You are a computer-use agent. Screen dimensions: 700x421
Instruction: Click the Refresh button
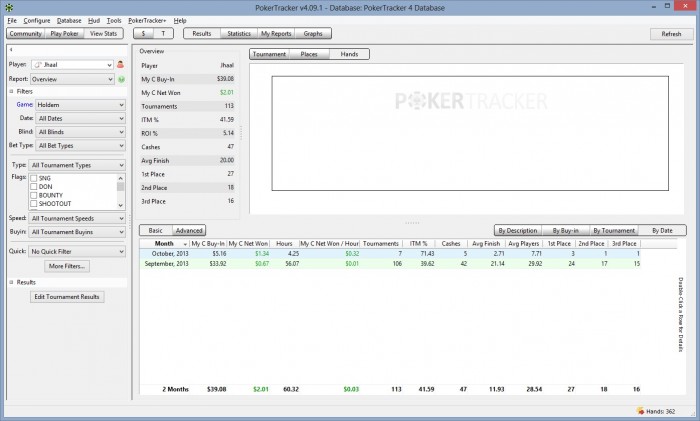tap(671, 34)
